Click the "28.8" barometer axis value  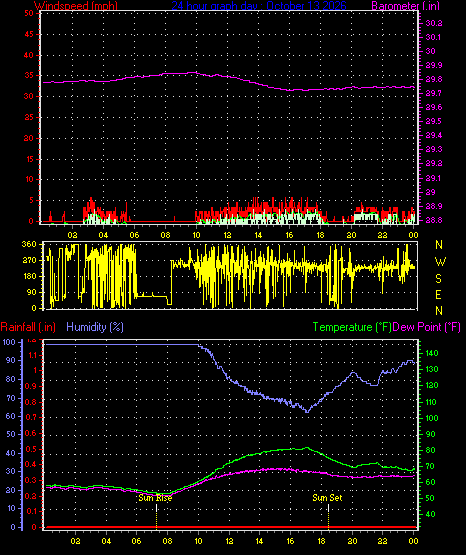434,220
